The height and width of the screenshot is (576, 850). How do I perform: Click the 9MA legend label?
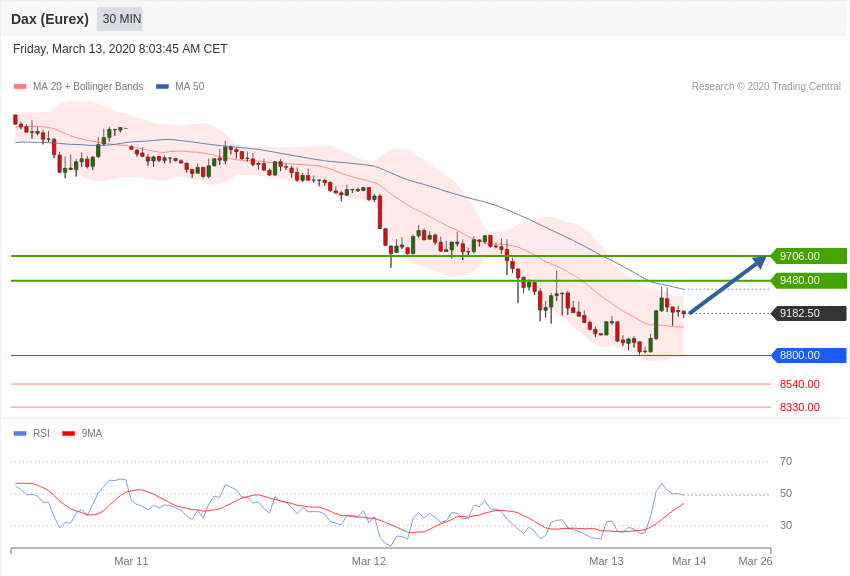pos(92,433)
